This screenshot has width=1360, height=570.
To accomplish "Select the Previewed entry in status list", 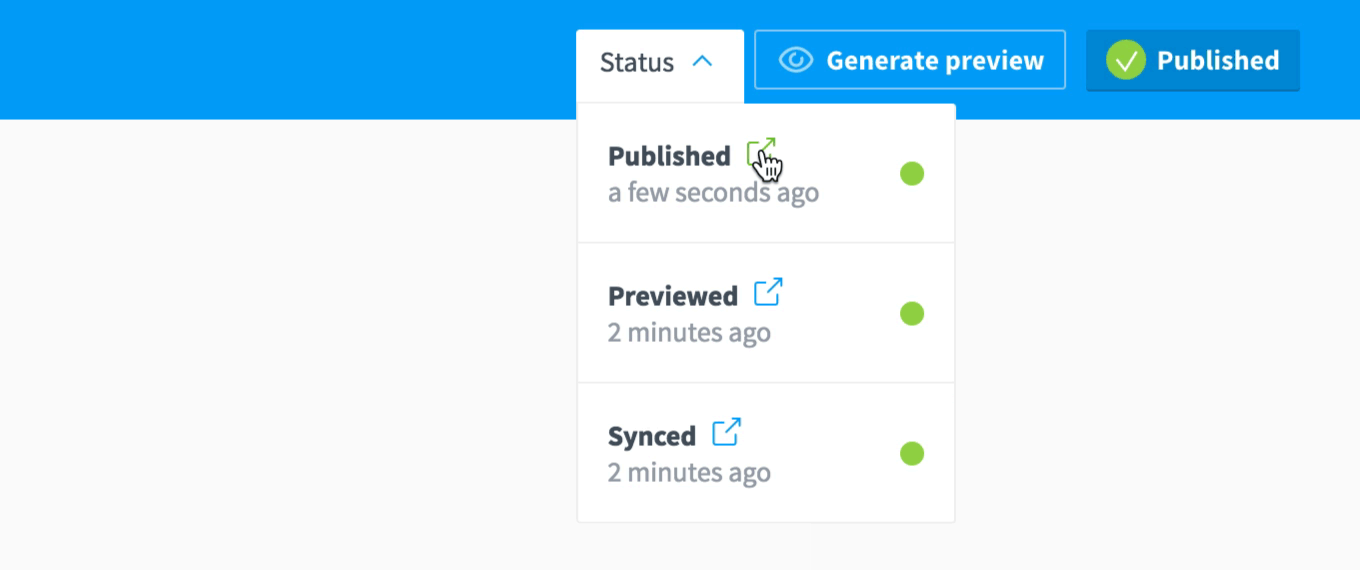I will click(672, 297).
